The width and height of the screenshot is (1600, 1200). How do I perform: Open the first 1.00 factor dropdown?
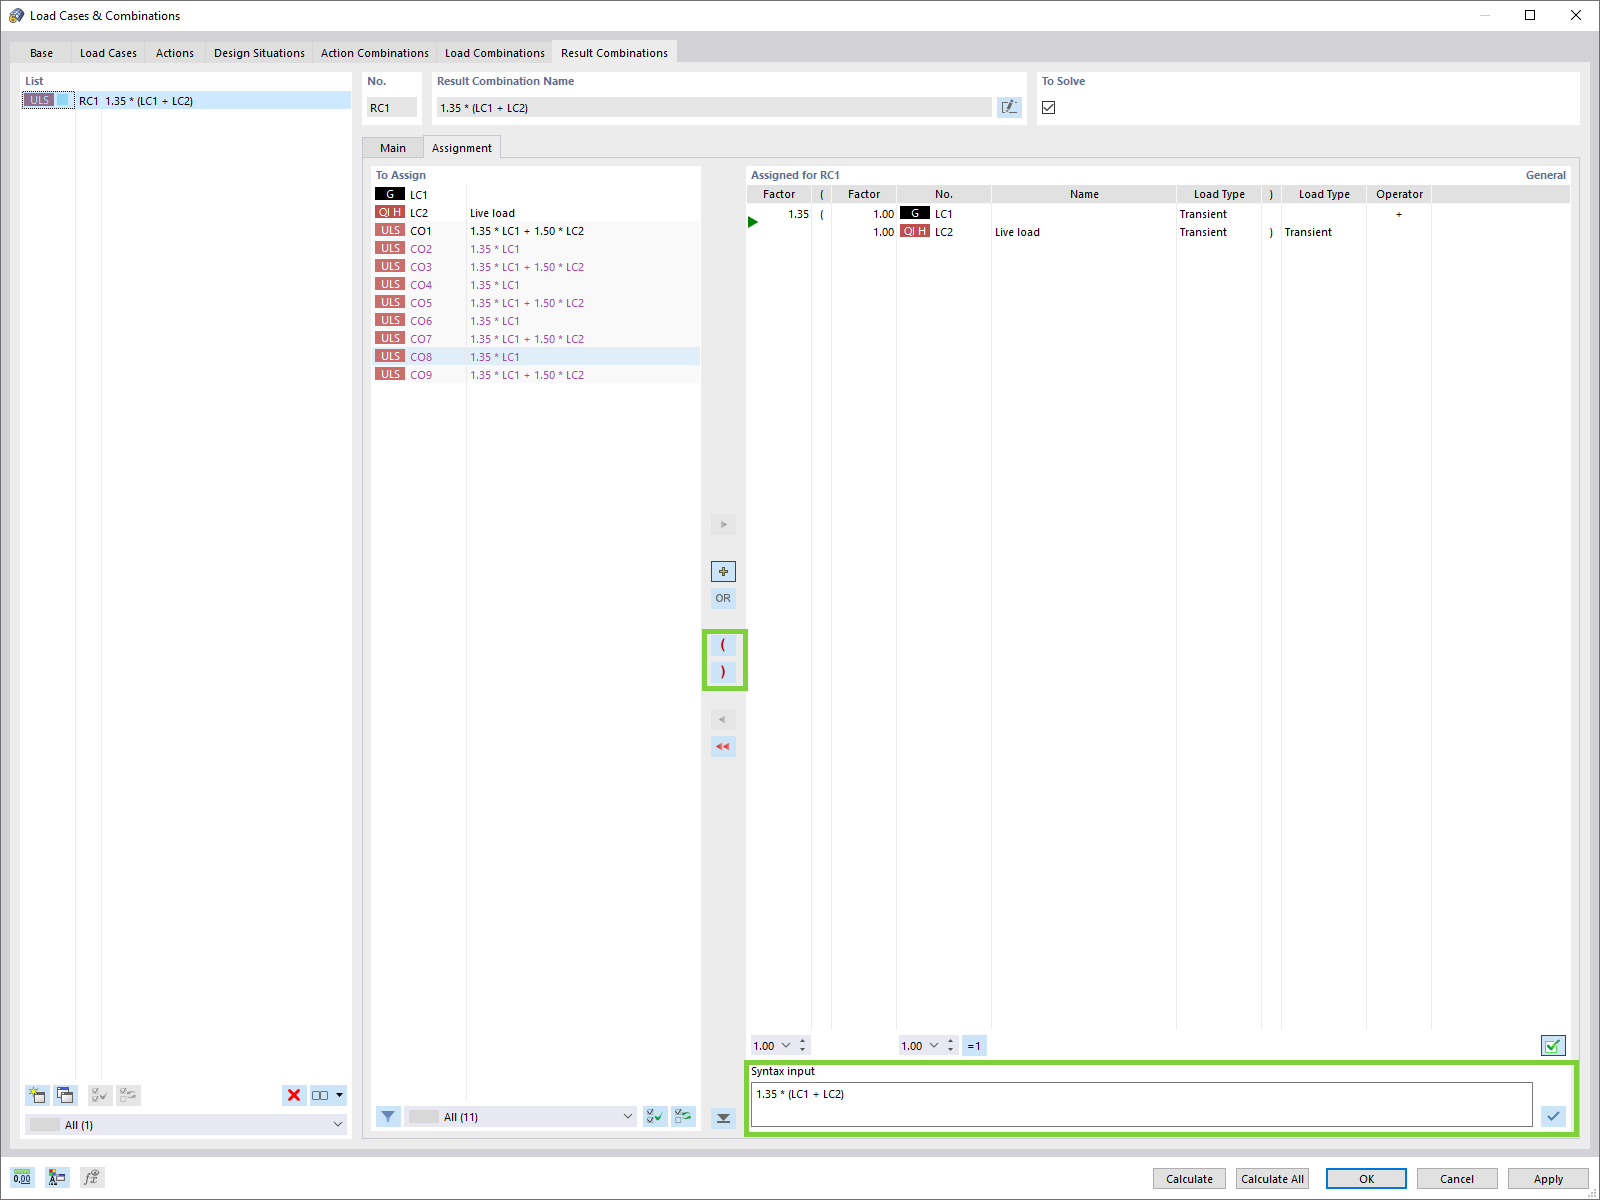tap(786, 1046)
